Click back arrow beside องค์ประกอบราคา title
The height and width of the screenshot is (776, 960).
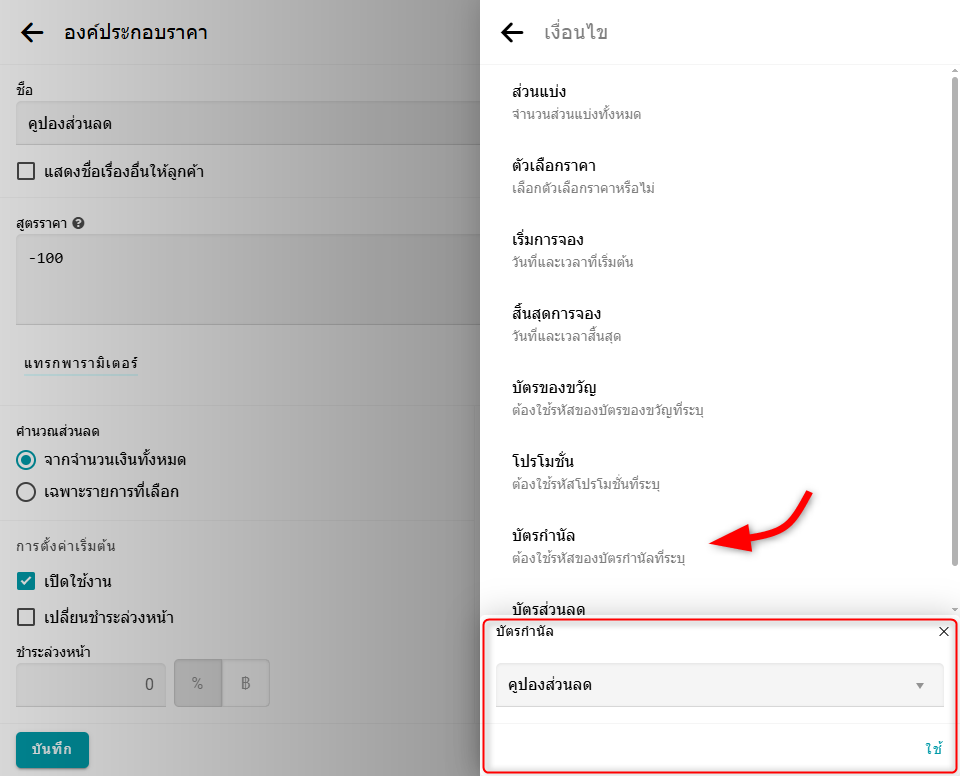coord(32,33)
